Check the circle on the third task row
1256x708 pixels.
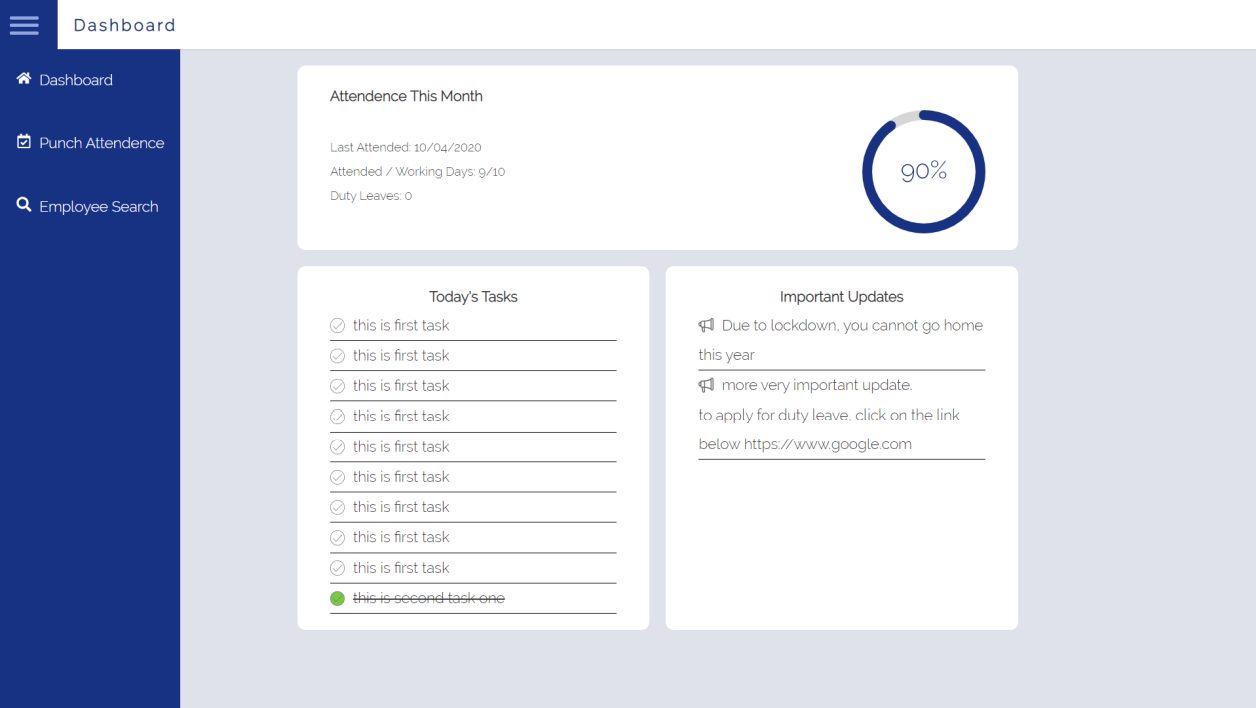point(337,385)
